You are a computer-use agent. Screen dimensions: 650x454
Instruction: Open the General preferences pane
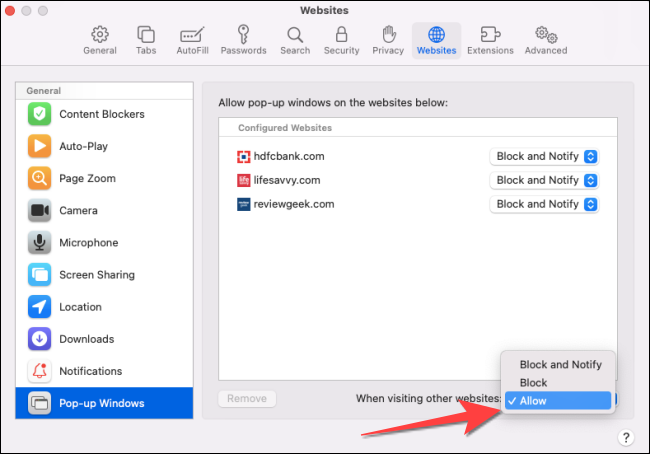coord(100,40)
